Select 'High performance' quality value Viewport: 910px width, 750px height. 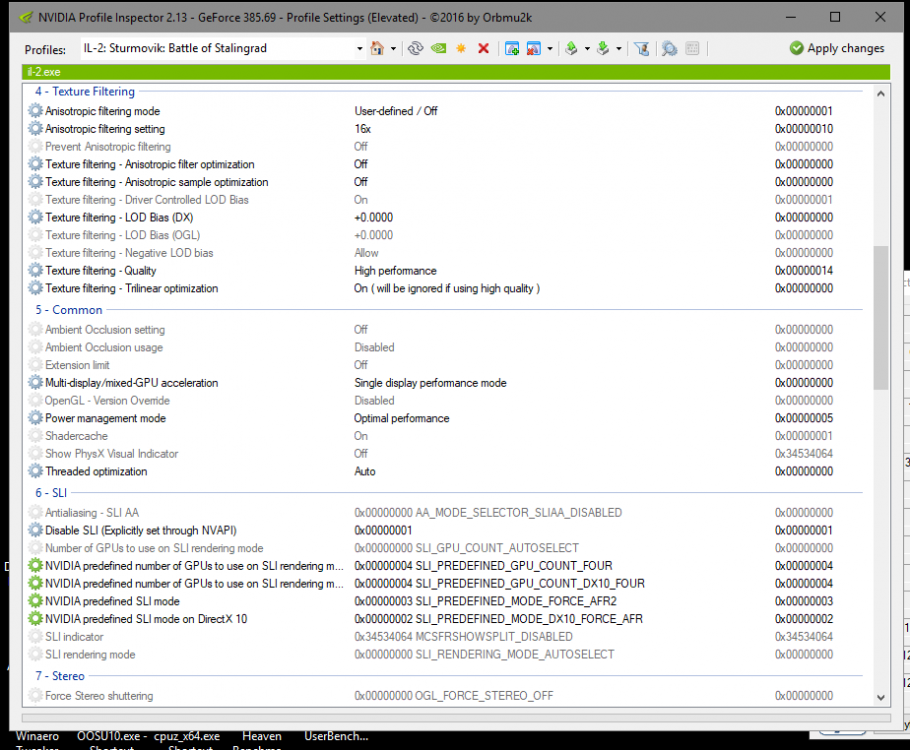click(395, 271)
